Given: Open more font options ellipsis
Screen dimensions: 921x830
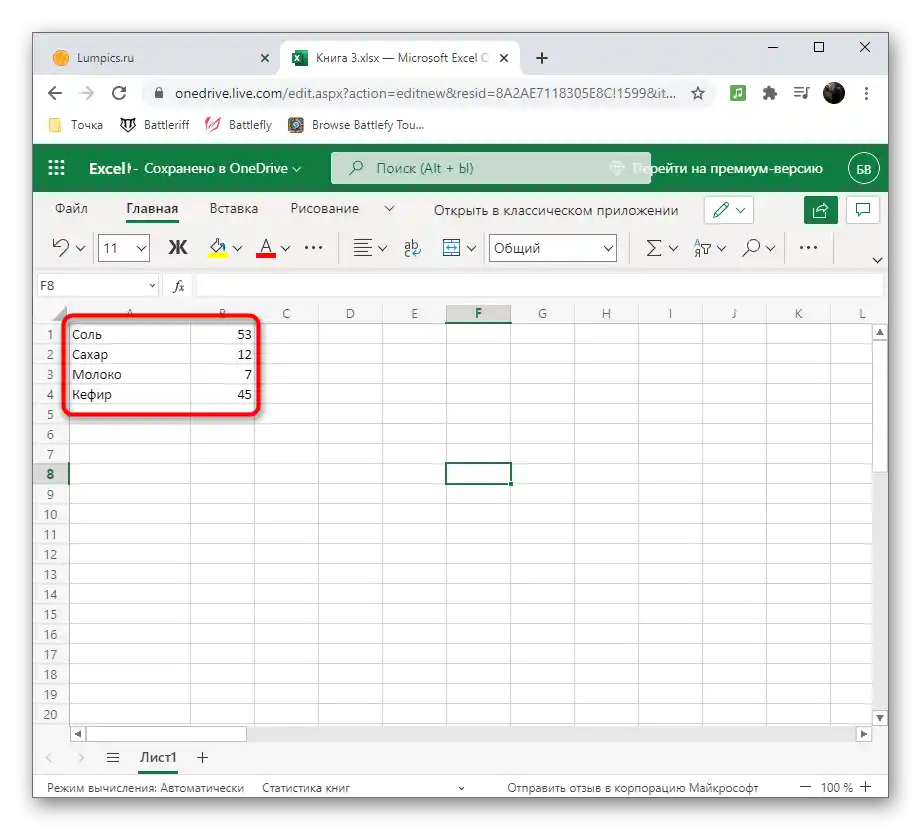Looking at the screenshot, I should coord(314,248).
